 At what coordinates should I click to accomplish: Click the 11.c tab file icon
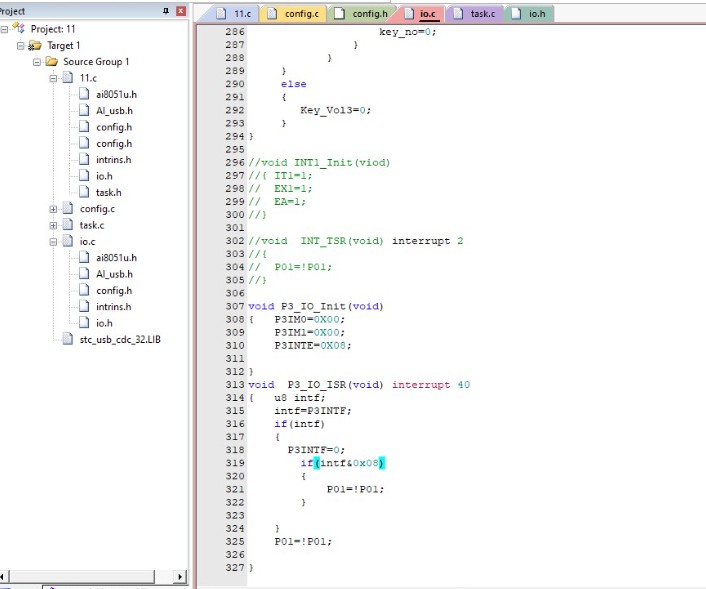click(x=221, y=14)
